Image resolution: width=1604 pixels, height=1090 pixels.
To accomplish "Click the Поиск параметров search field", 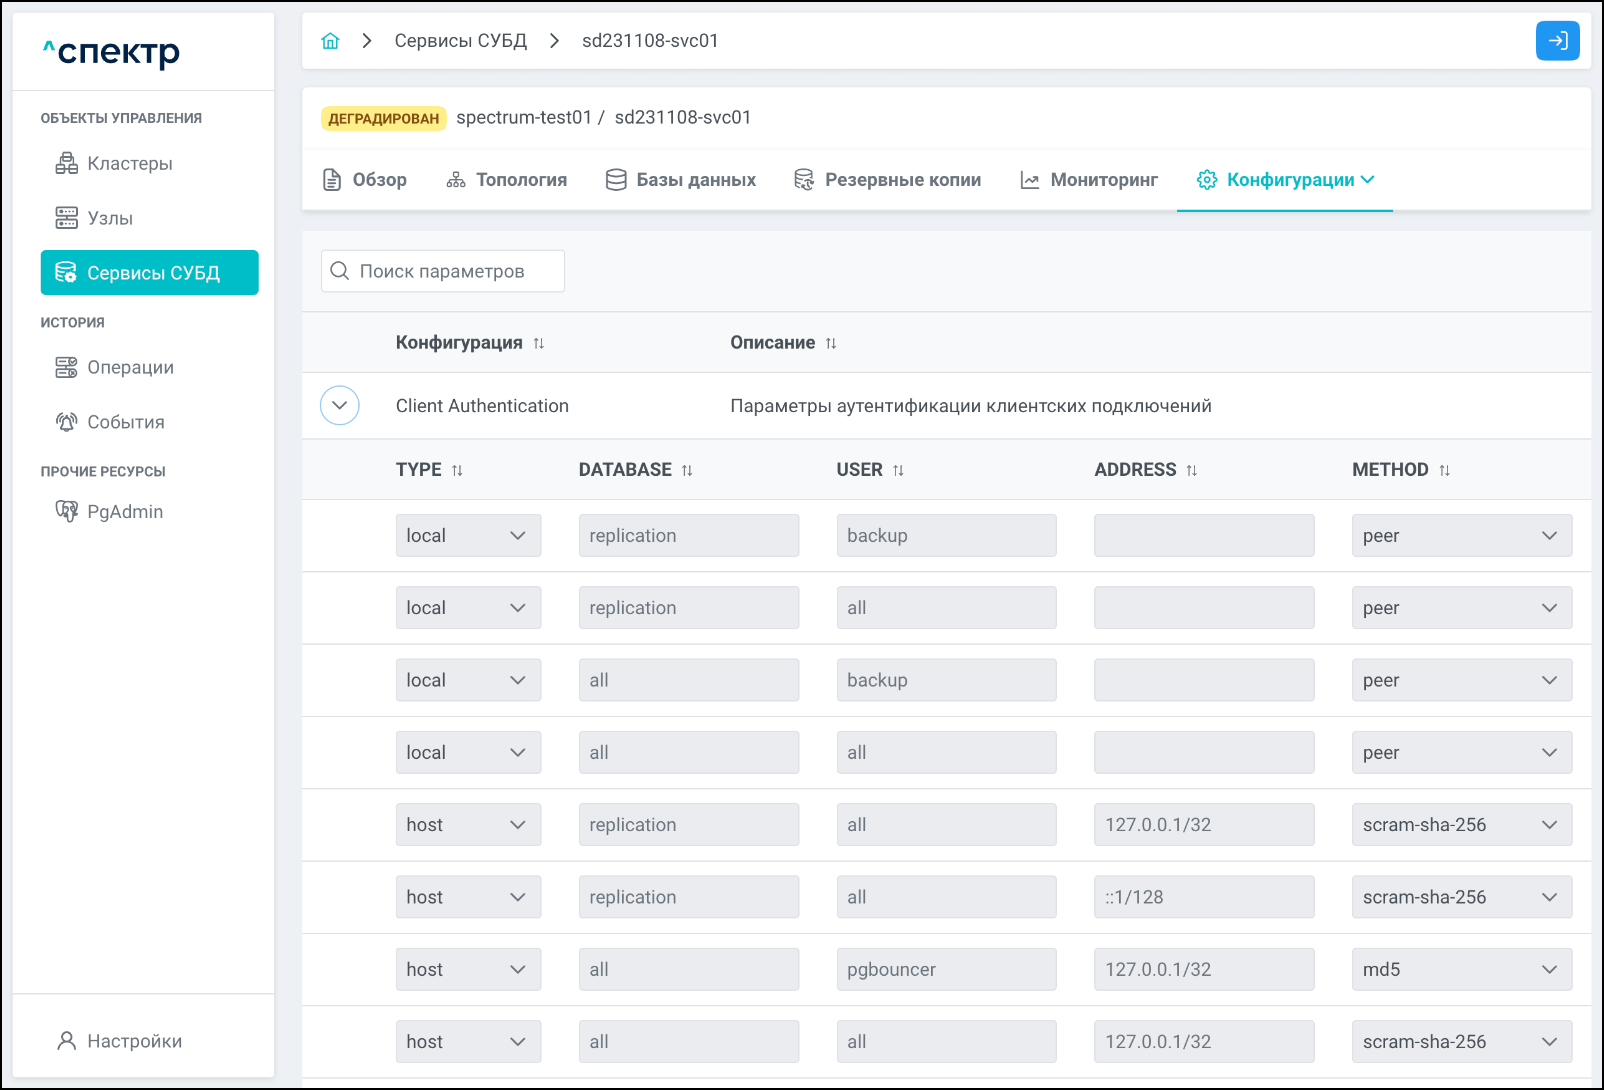I will pyautogui.click(x=443, y=272).
